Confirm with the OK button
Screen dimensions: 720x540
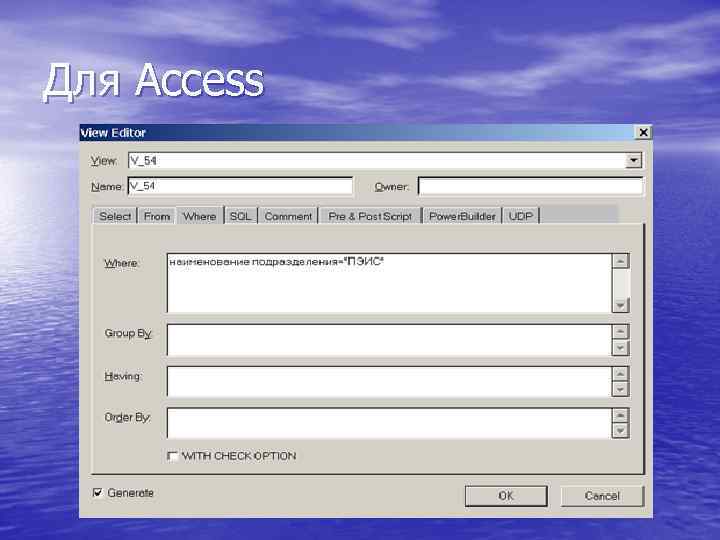click(x=506, y=496)
